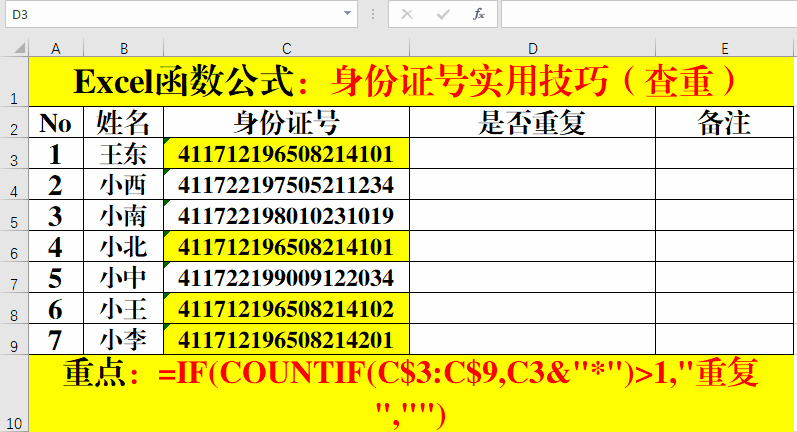The image size is (797, 432).
Task: Select ID cell in 王东's row
Action: tap(287, 153)
